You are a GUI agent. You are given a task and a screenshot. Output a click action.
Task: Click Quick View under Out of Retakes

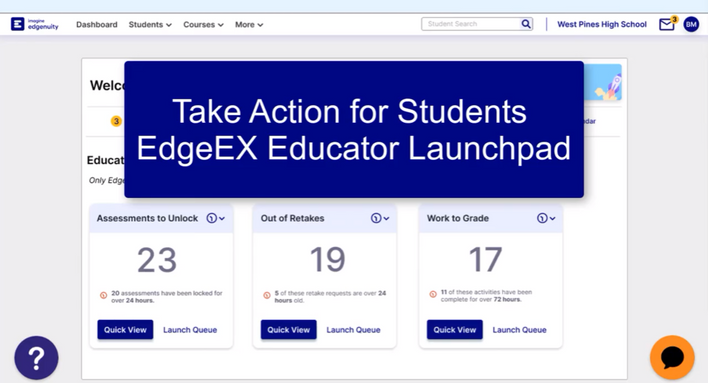tap(289, 330)
